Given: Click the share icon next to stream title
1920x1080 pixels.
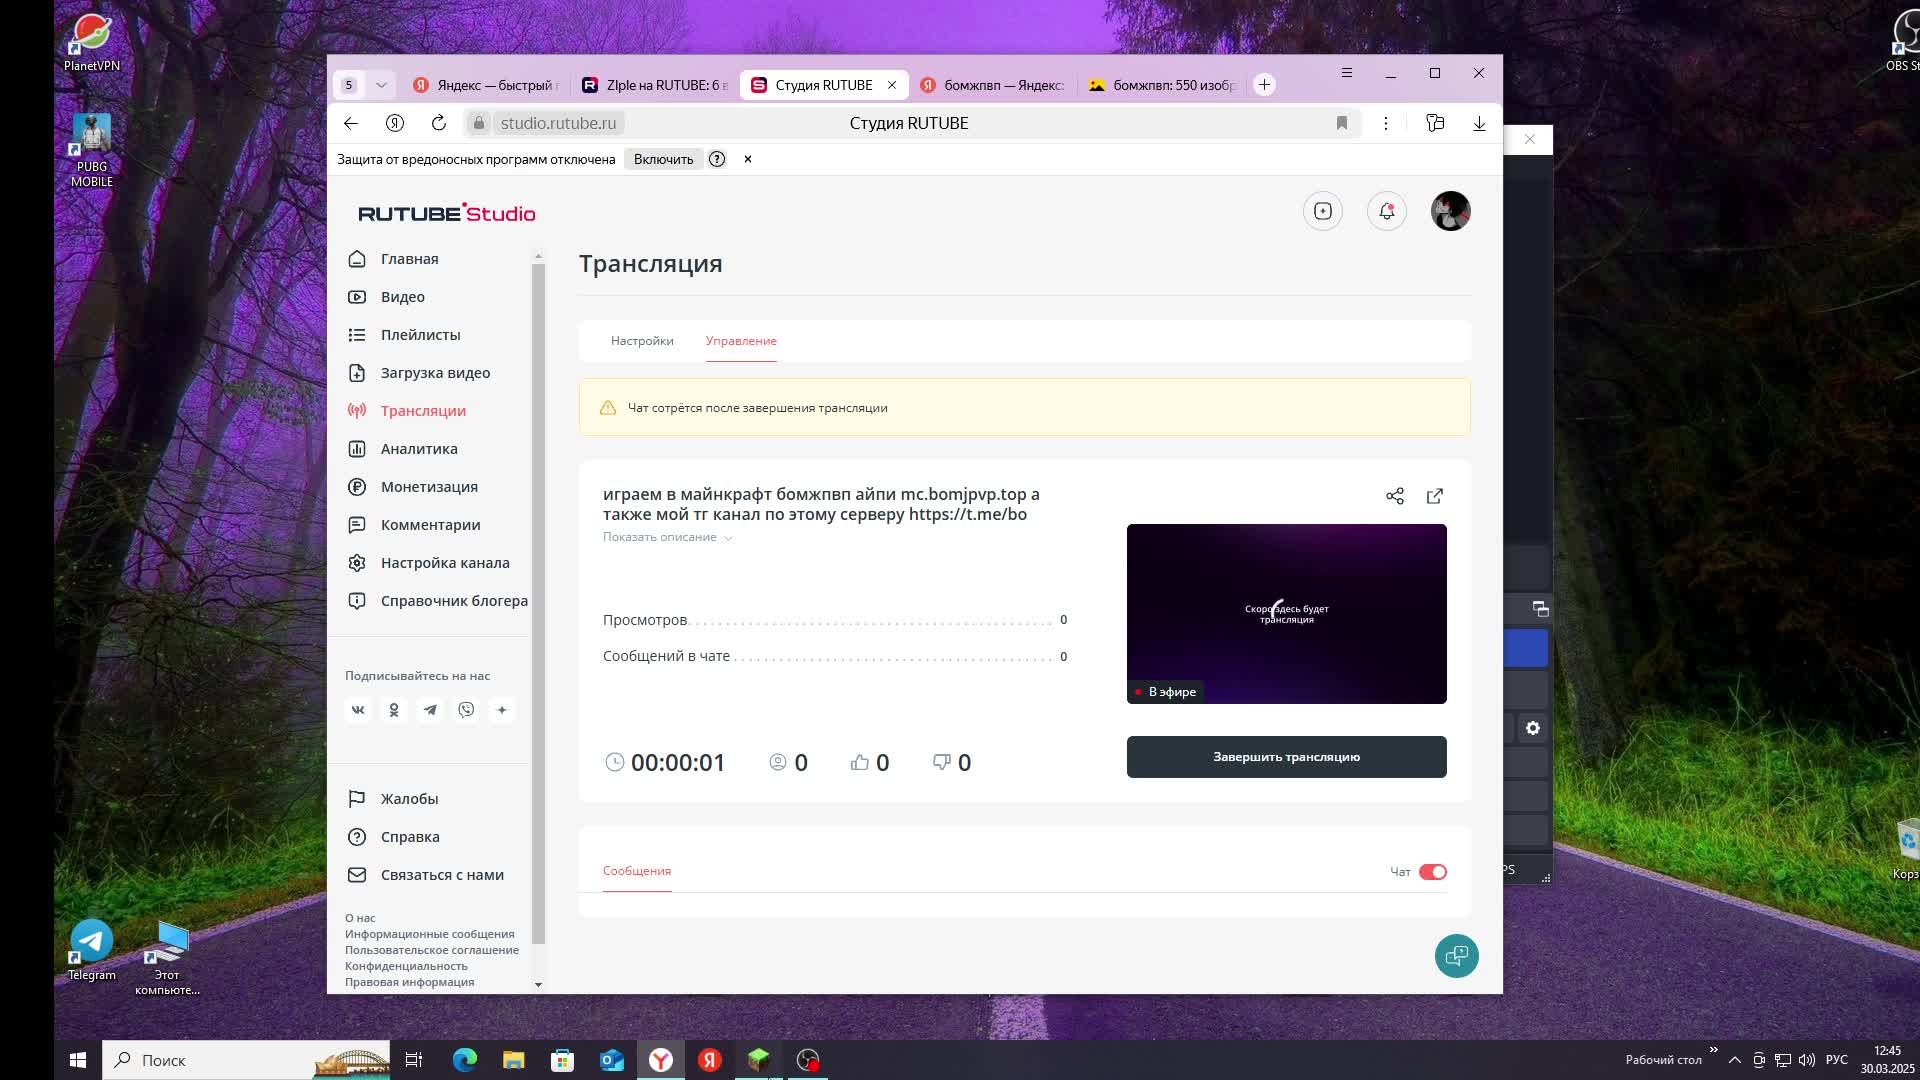Looking at the screenshot, I should [1395, 496].
